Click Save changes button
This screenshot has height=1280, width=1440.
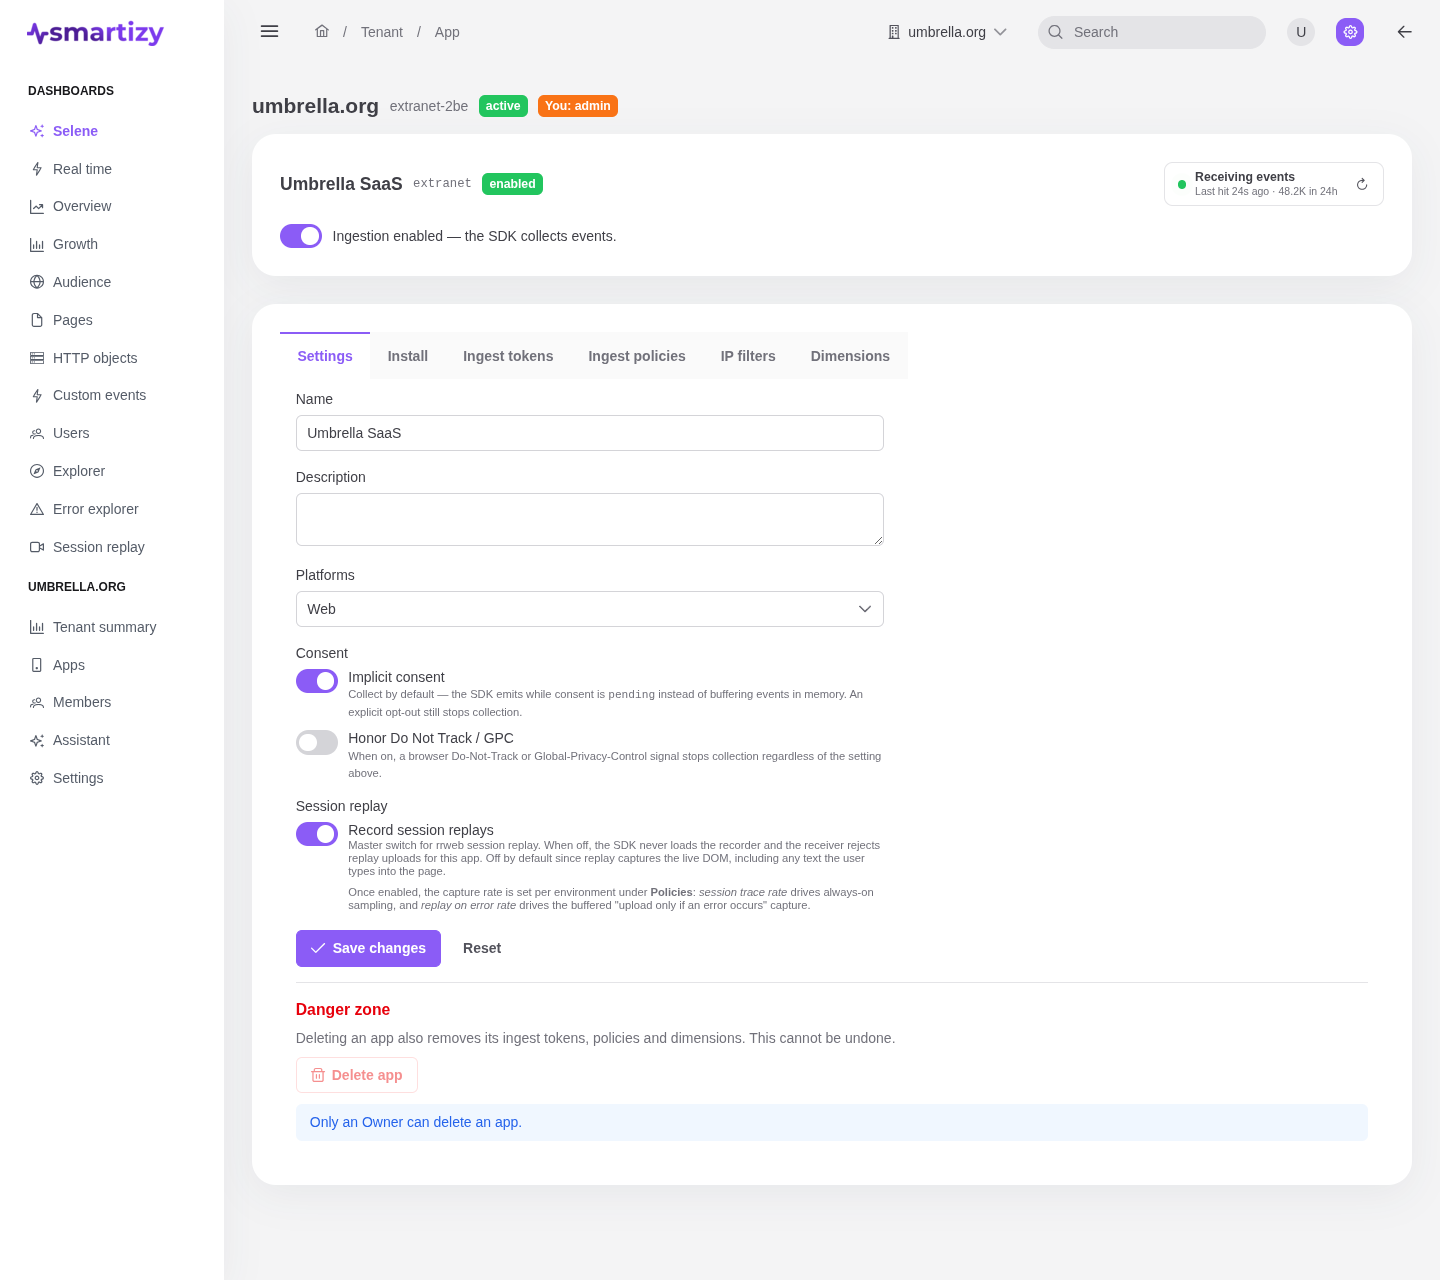click(x=368, y=948)
